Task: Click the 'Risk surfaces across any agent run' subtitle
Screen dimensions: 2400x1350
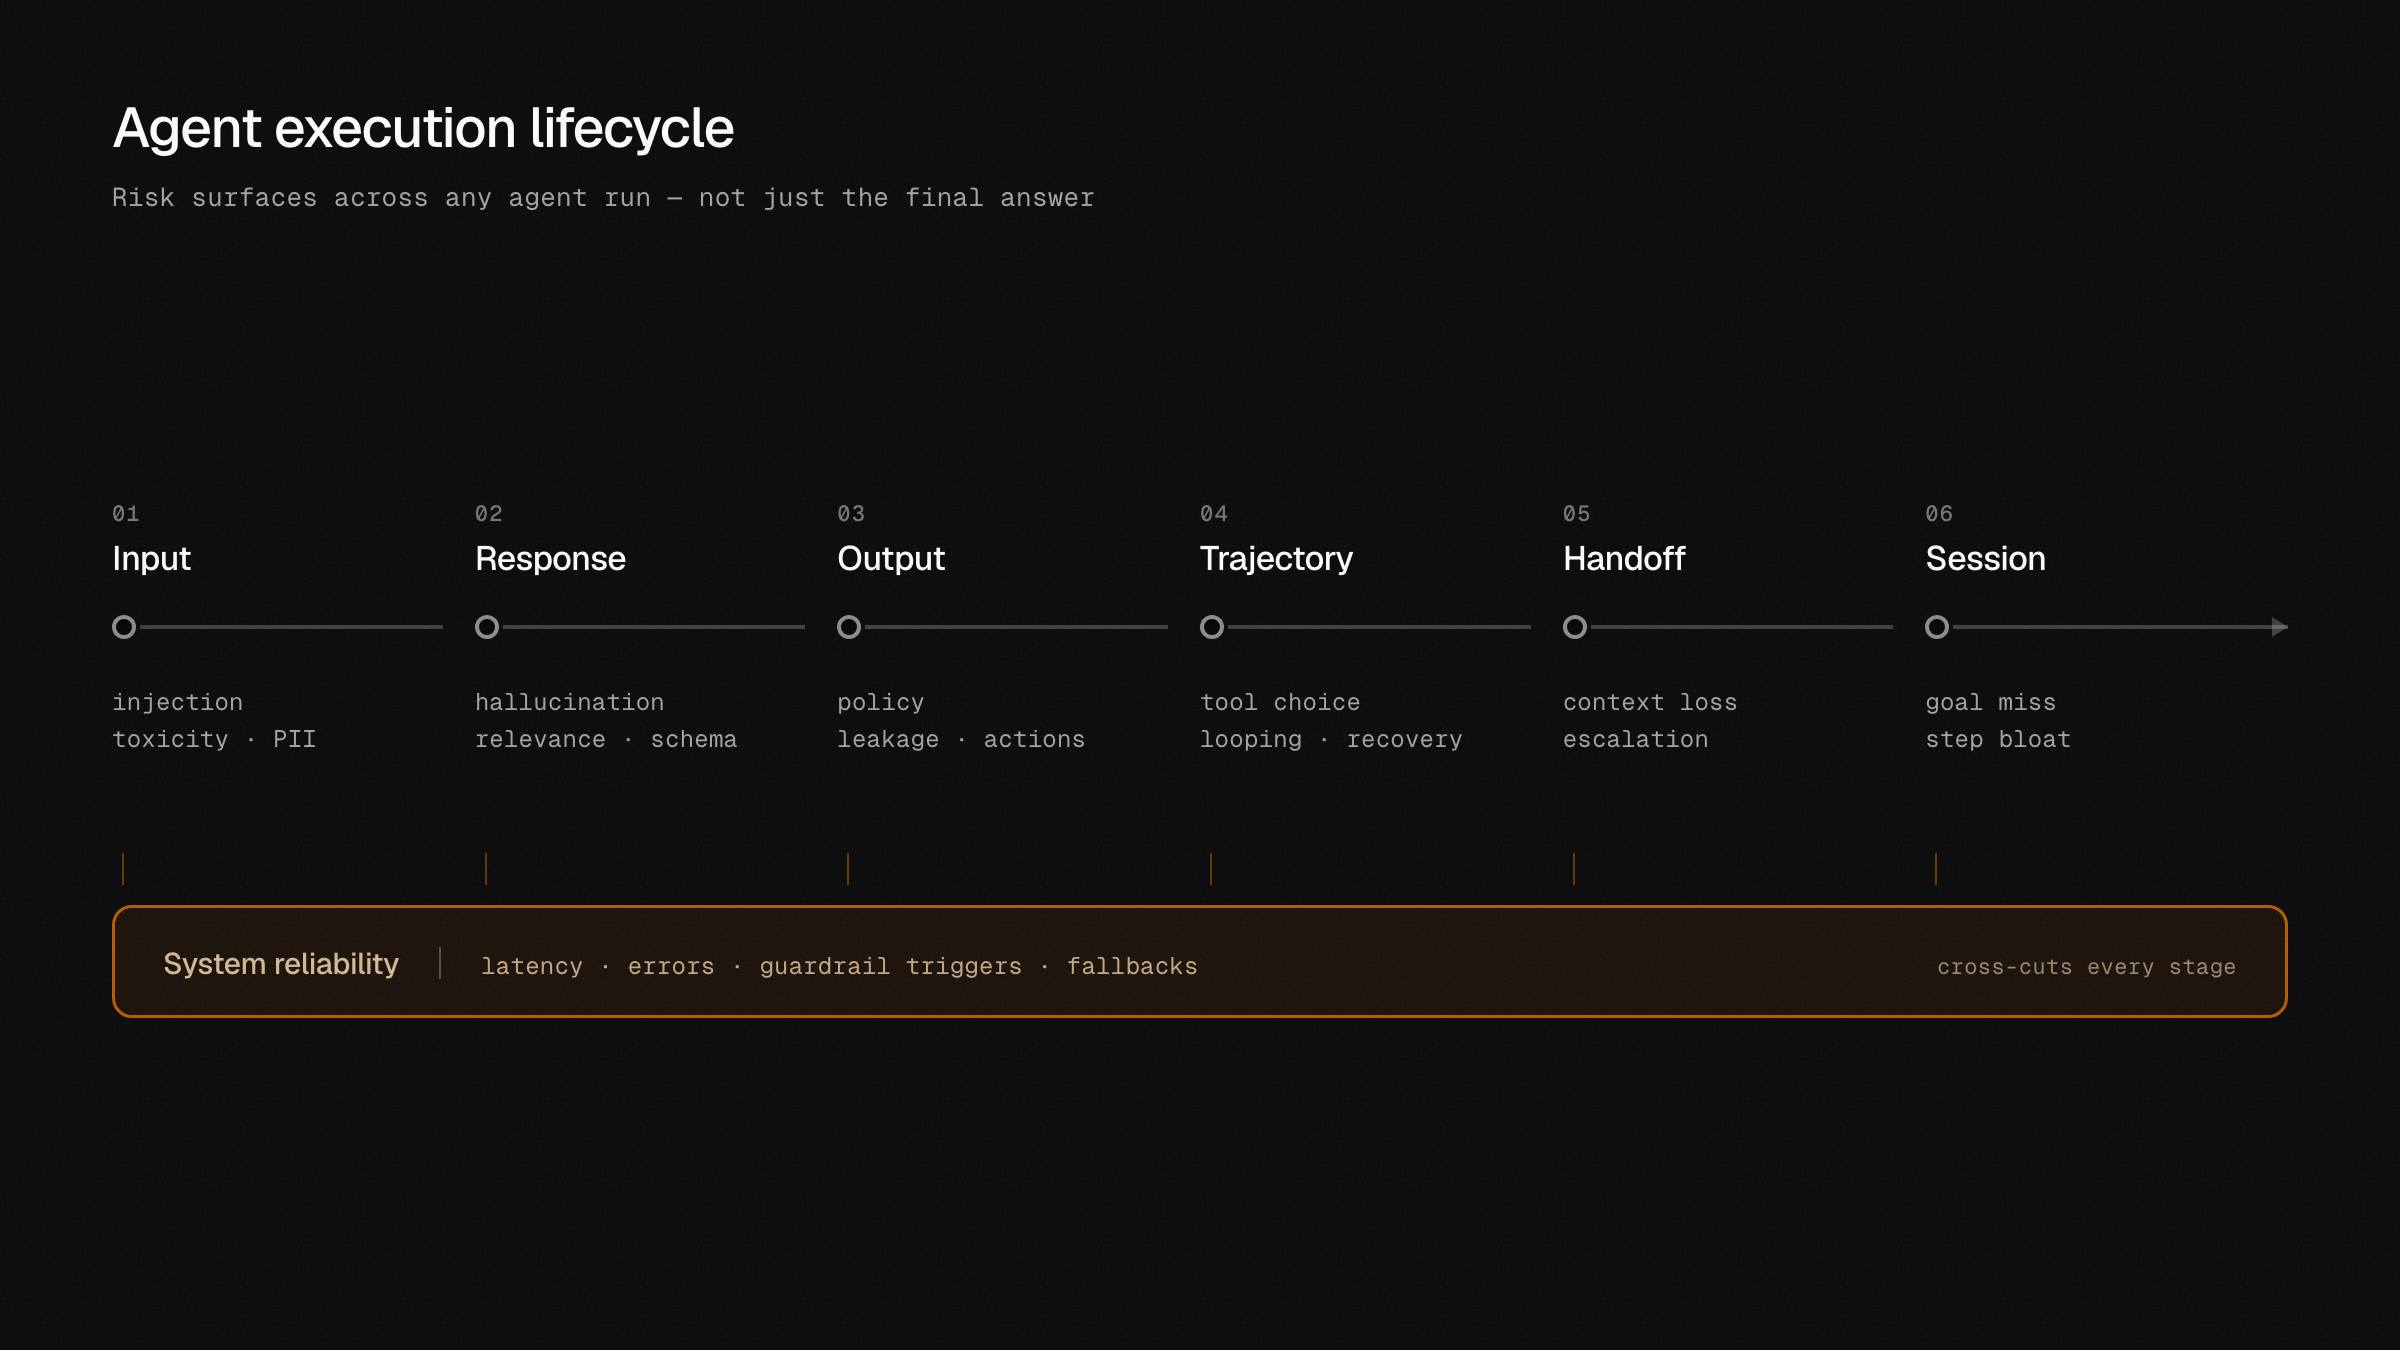Action: (x=603, y=198)
